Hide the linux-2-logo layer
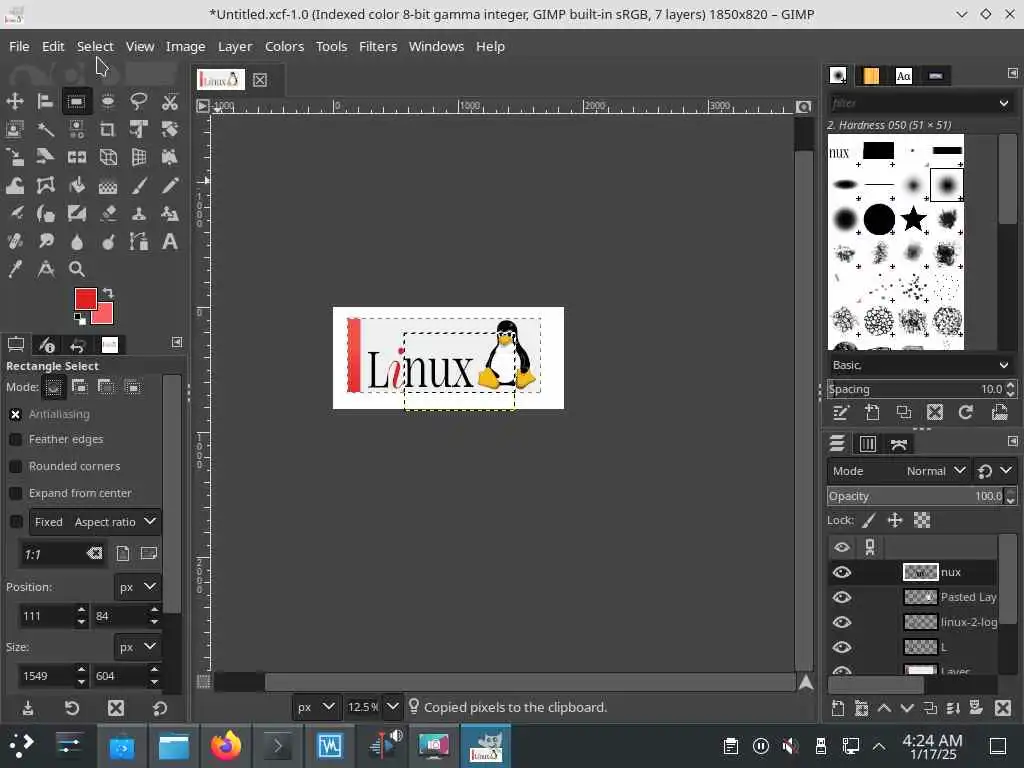Screen dimensions: 1024x768 (842, 622)
